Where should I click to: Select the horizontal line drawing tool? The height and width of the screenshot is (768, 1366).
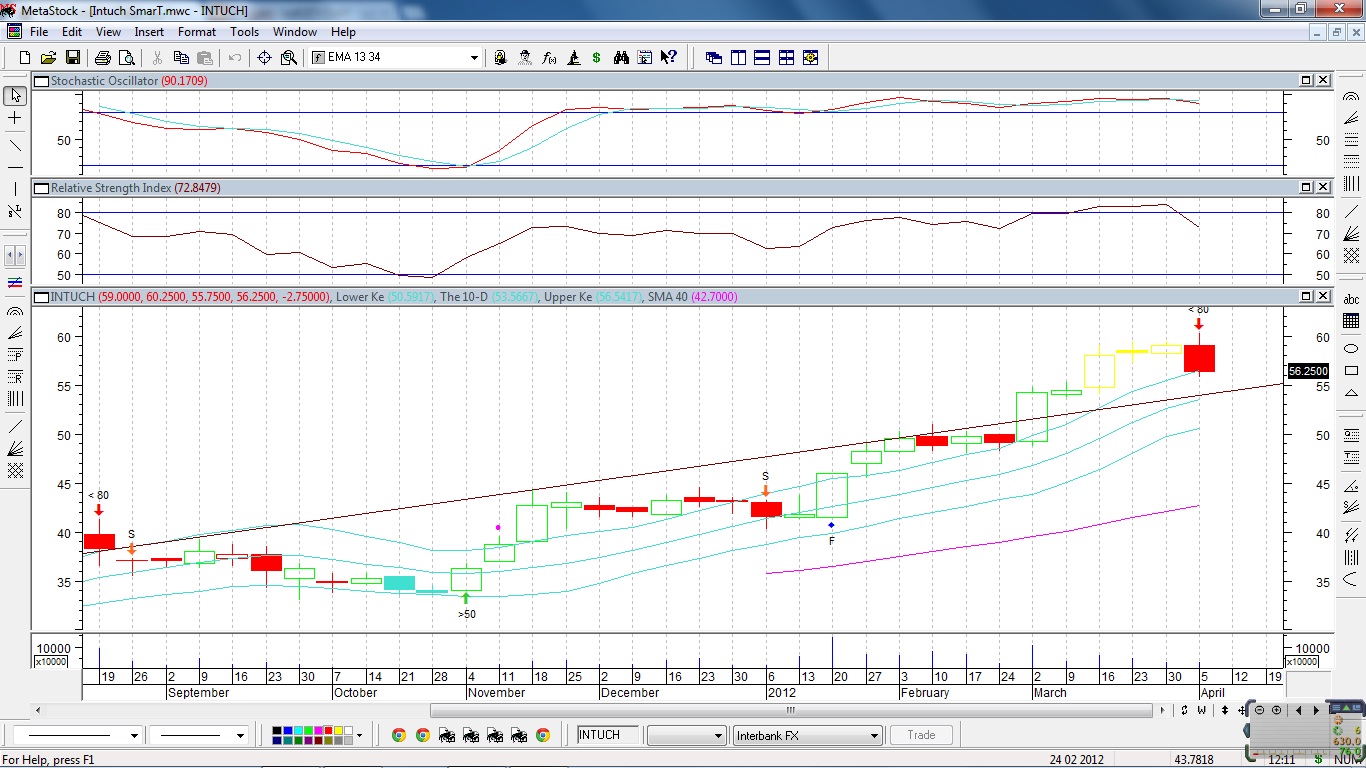[15, 167]
